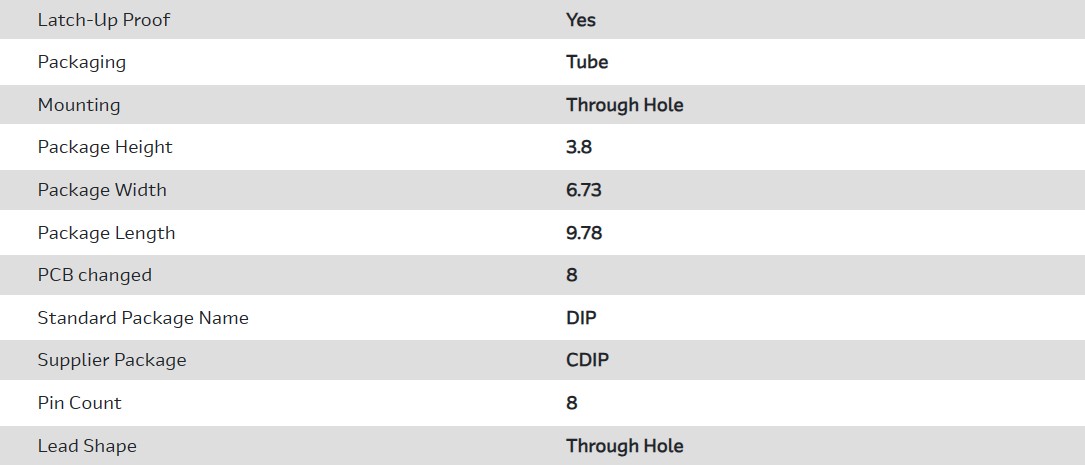Screen dimensions: 1085x466
Task: Click the Package Length label
Action: pos(106,233)
